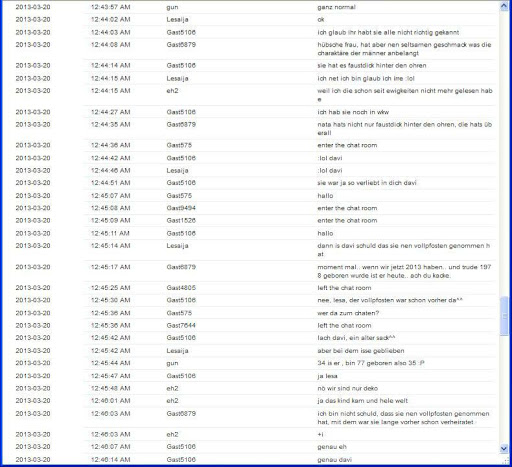Image resolution: width=512 pixels, height=467 pixels.
Task: Select Gast7644 'left the chat room' row
Action: click(256, 326)
